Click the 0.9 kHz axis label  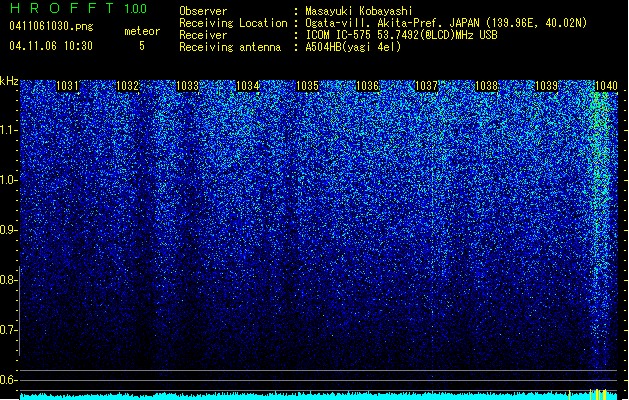tap(9, 230)
